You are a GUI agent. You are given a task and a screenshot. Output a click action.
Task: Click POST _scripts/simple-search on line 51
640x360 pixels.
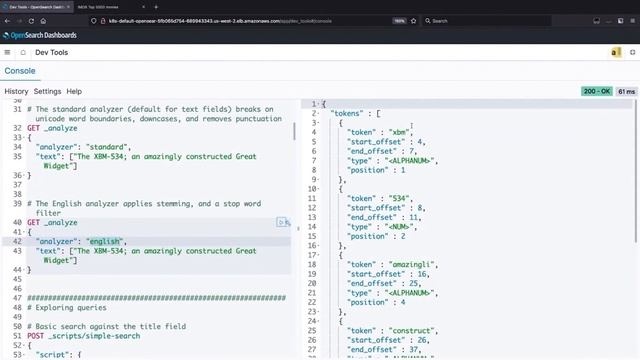[x=84, y=336]
